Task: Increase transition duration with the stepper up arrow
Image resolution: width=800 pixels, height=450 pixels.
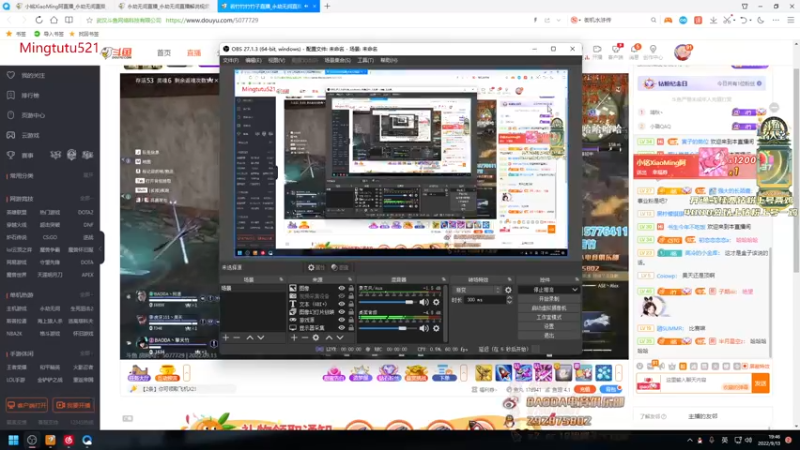Action: tap(509, 298)
